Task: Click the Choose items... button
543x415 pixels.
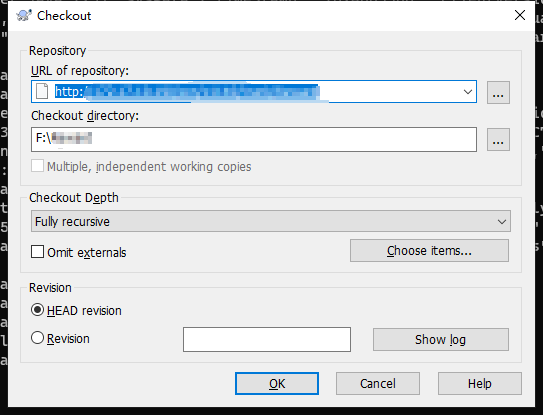Action: tap(429, 250)
